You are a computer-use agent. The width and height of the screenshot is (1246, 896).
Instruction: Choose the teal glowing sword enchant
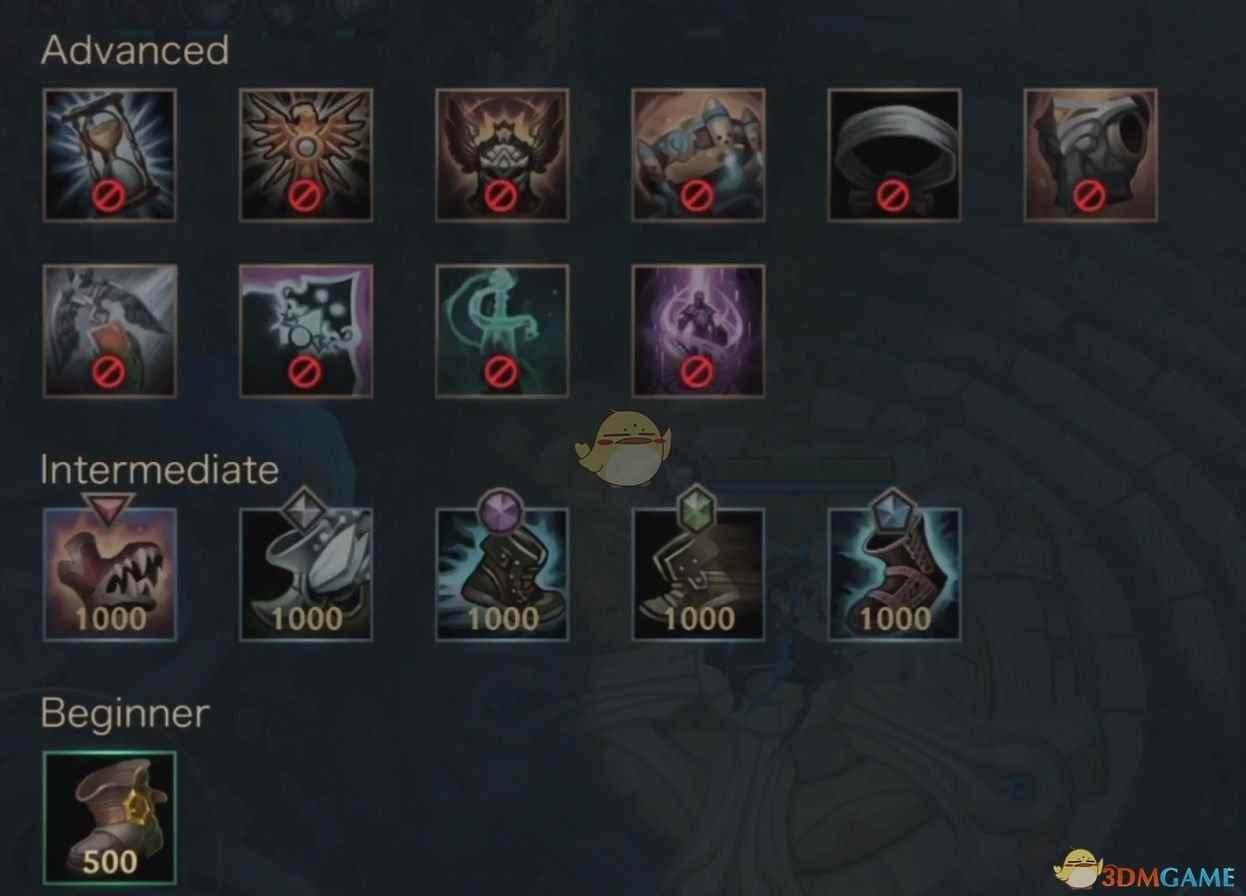click(502, 331)
